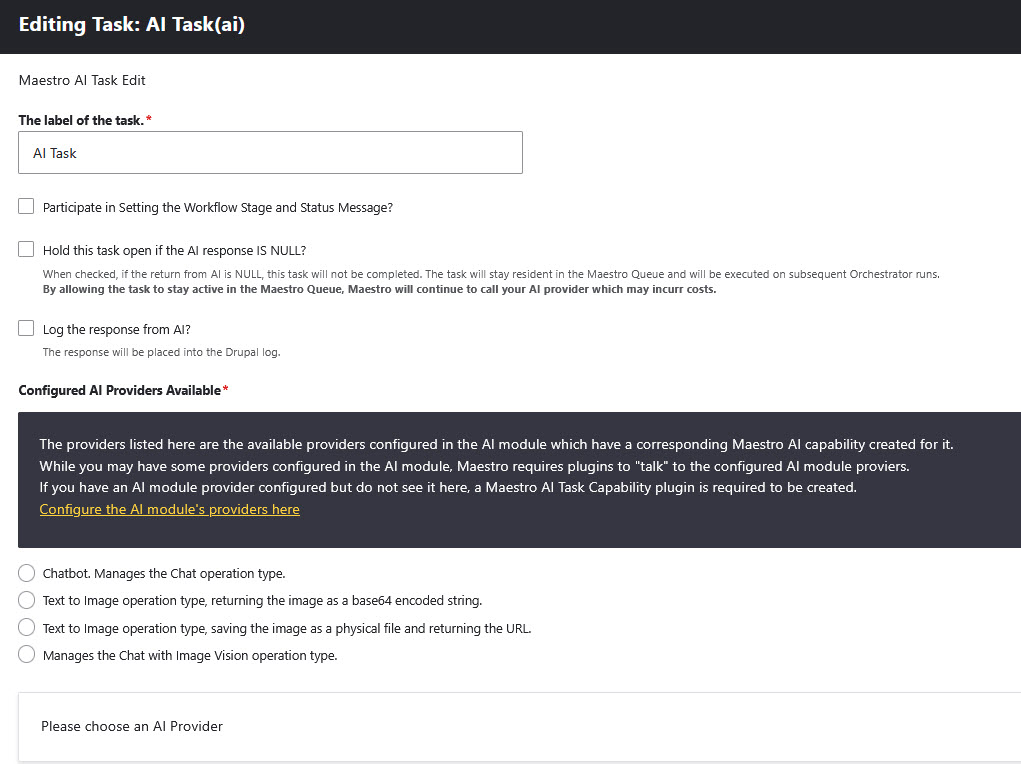Click inside the task label input field

(270, 152)
